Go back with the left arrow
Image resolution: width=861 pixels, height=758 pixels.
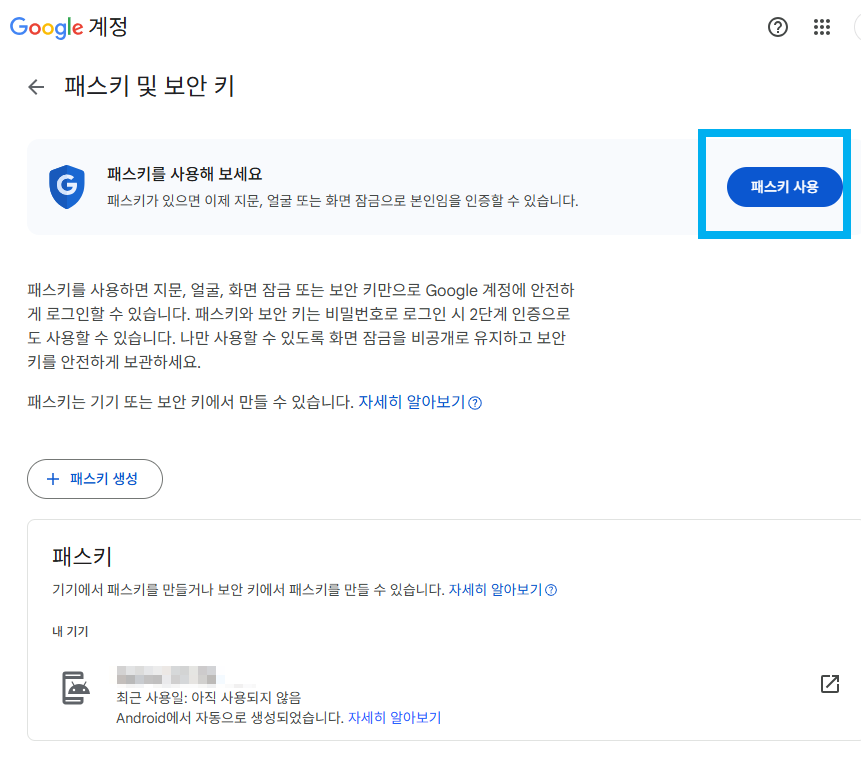(36, 86)
